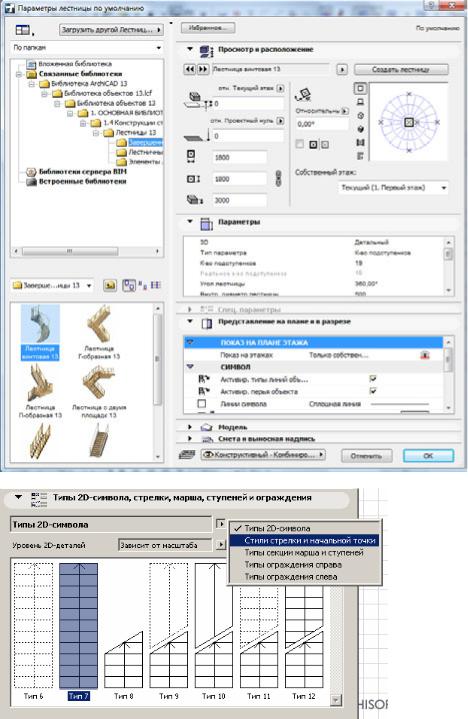
Task: Click library view mode icon top left
Action: pos(23,30)
